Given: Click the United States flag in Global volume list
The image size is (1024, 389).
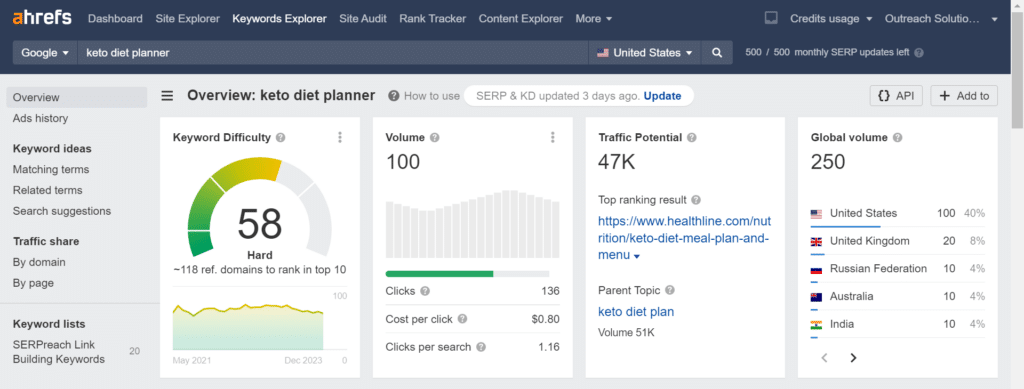Looking at the screenshot, I should click(x=816, y=213).
